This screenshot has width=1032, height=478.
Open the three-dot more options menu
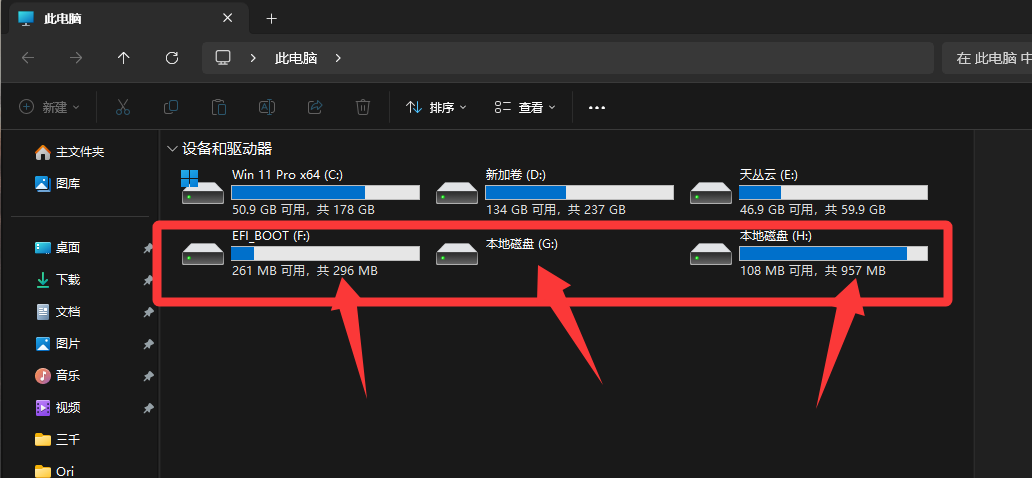(x=597, y=107)
